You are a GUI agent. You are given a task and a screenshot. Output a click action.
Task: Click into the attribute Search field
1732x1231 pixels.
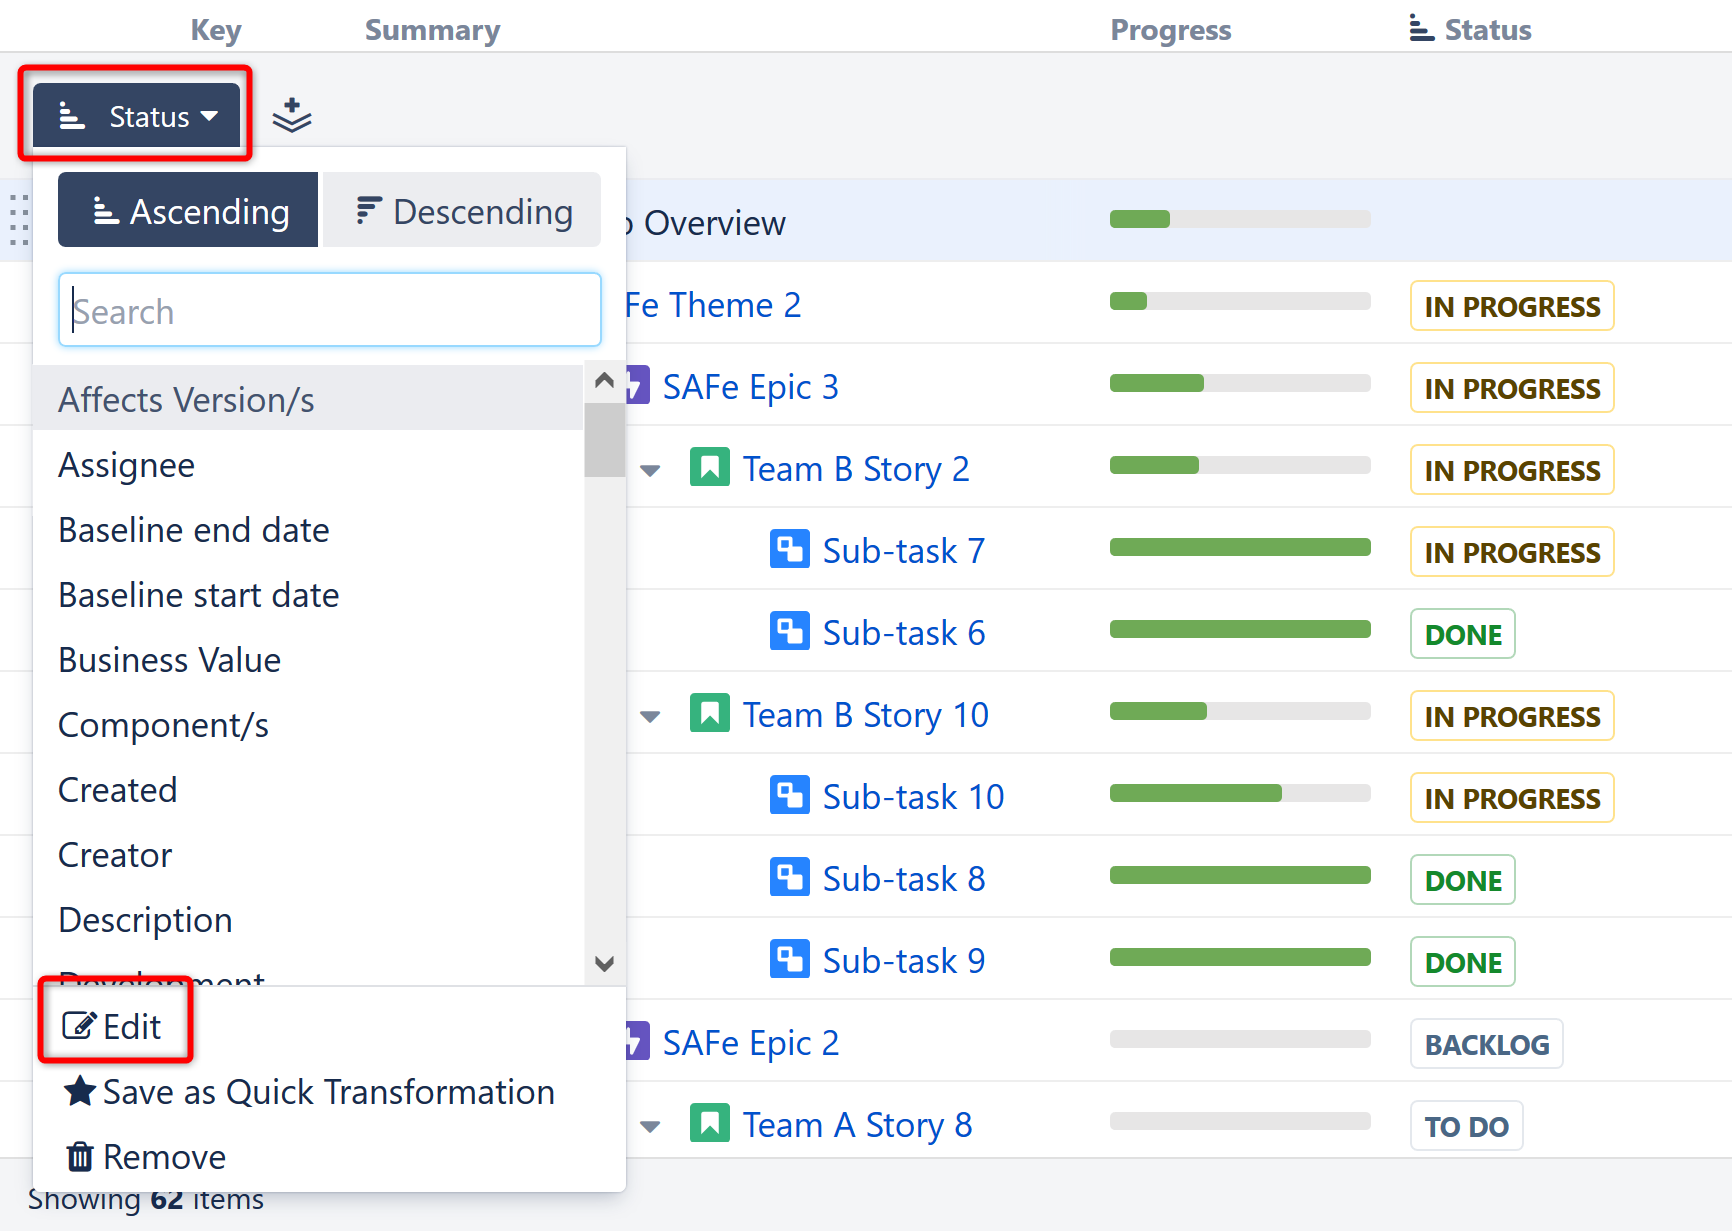pyautogui.click(x=330, y=311)
